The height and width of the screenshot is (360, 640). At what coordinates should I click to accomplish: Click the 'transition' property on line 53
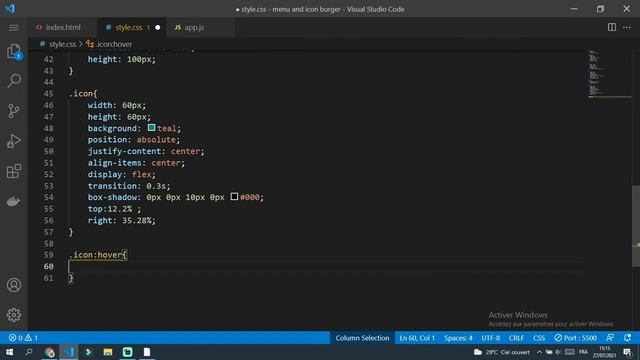point(112,186)
